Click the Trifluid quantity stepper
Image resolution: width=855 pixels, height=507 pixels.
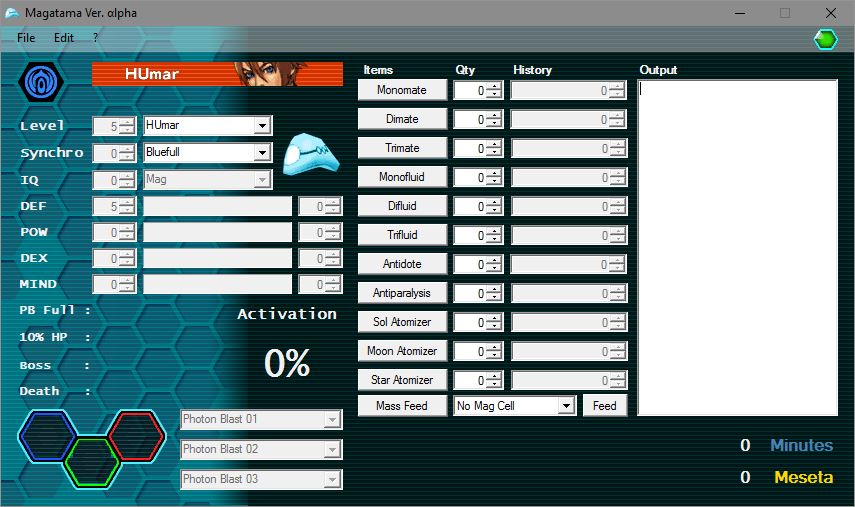(x=478, y=235)
